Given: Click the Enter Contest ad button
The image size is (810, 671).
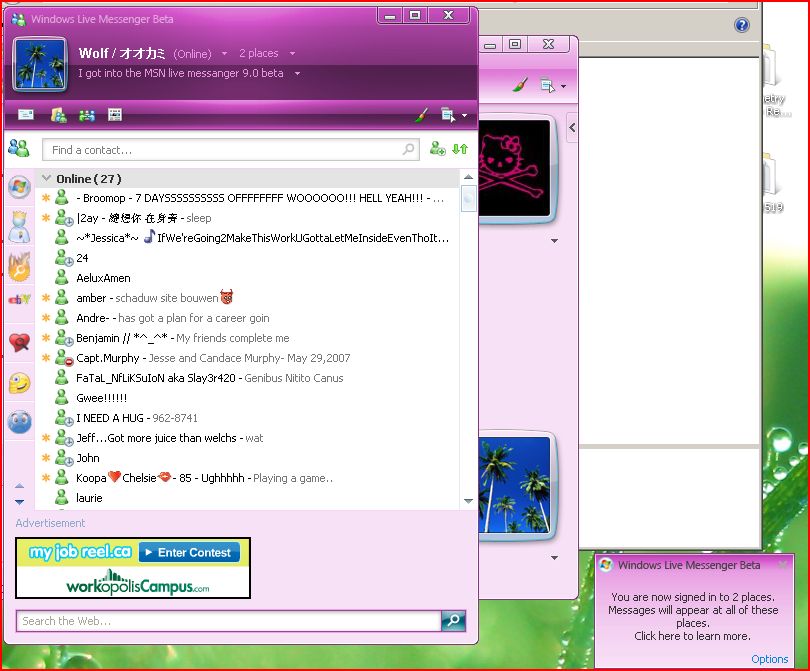Looking at the screenshot, I should [189, 552].
